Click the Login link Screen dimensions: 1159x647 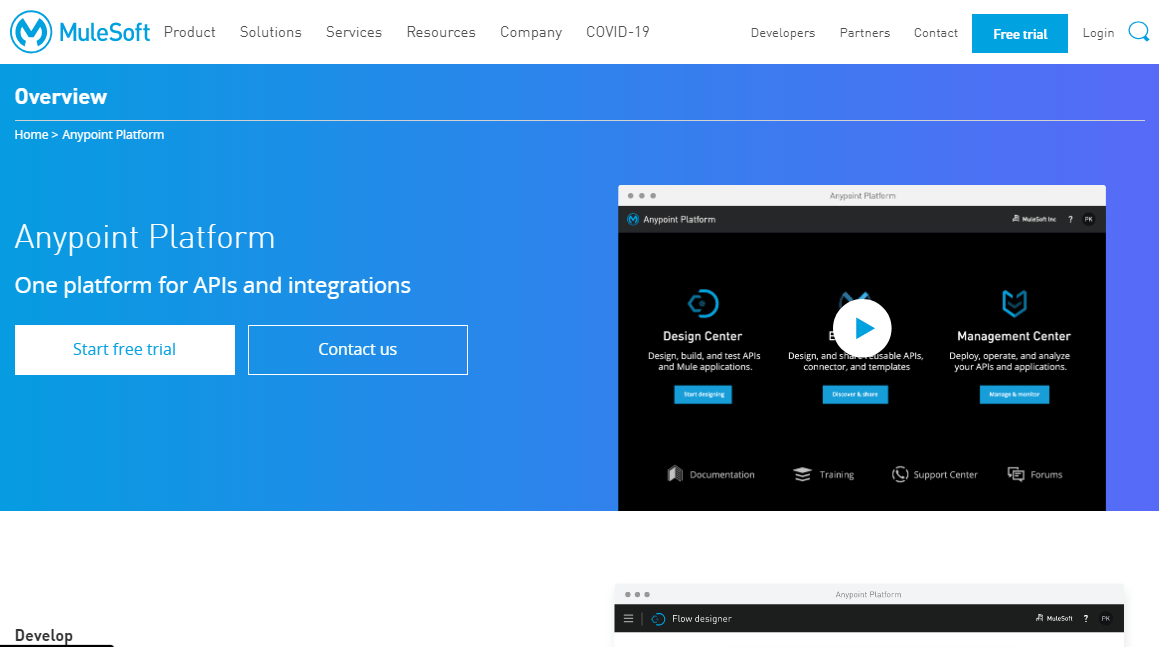click(x=1098, y=33)
